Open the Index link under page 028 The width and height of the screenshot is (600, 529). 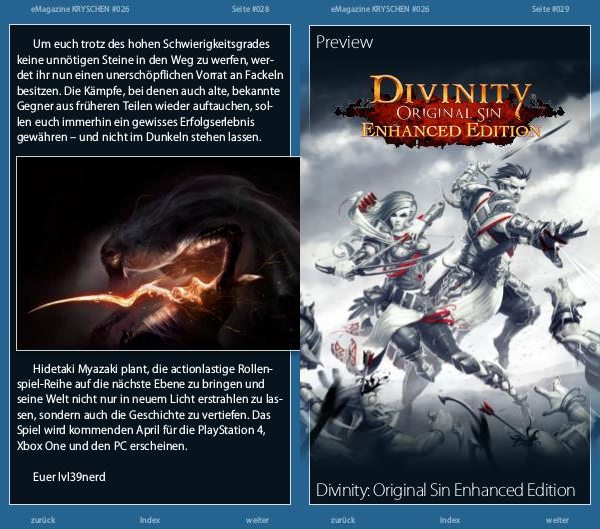[150, 520]
